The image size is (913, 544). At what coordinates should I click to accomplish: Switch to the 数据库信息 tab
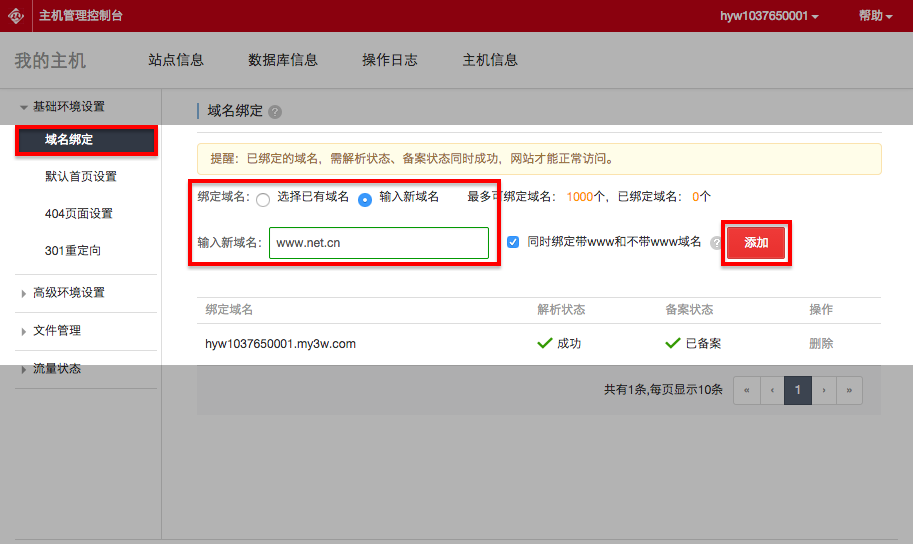pos(282,60)
